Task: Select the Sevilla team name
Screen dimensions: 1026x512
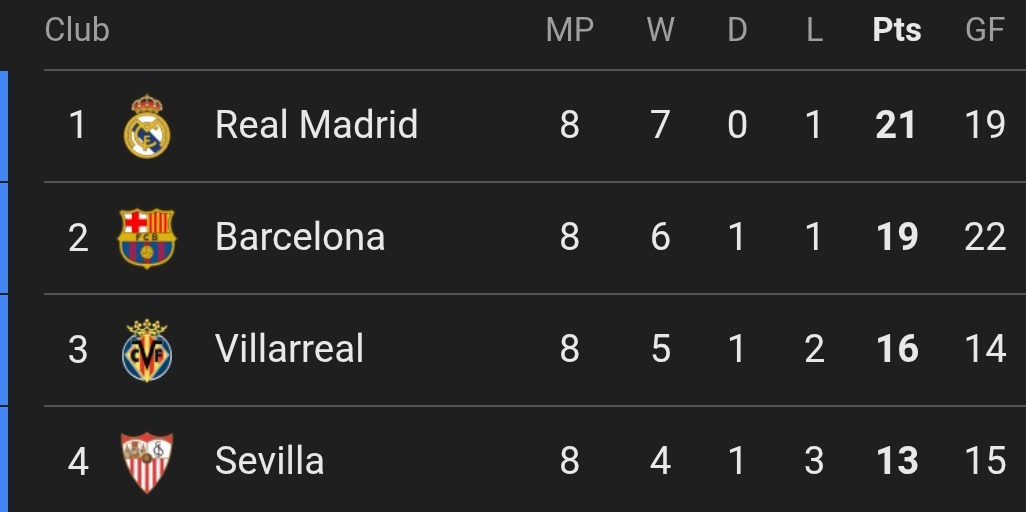Action: [269, 461]
